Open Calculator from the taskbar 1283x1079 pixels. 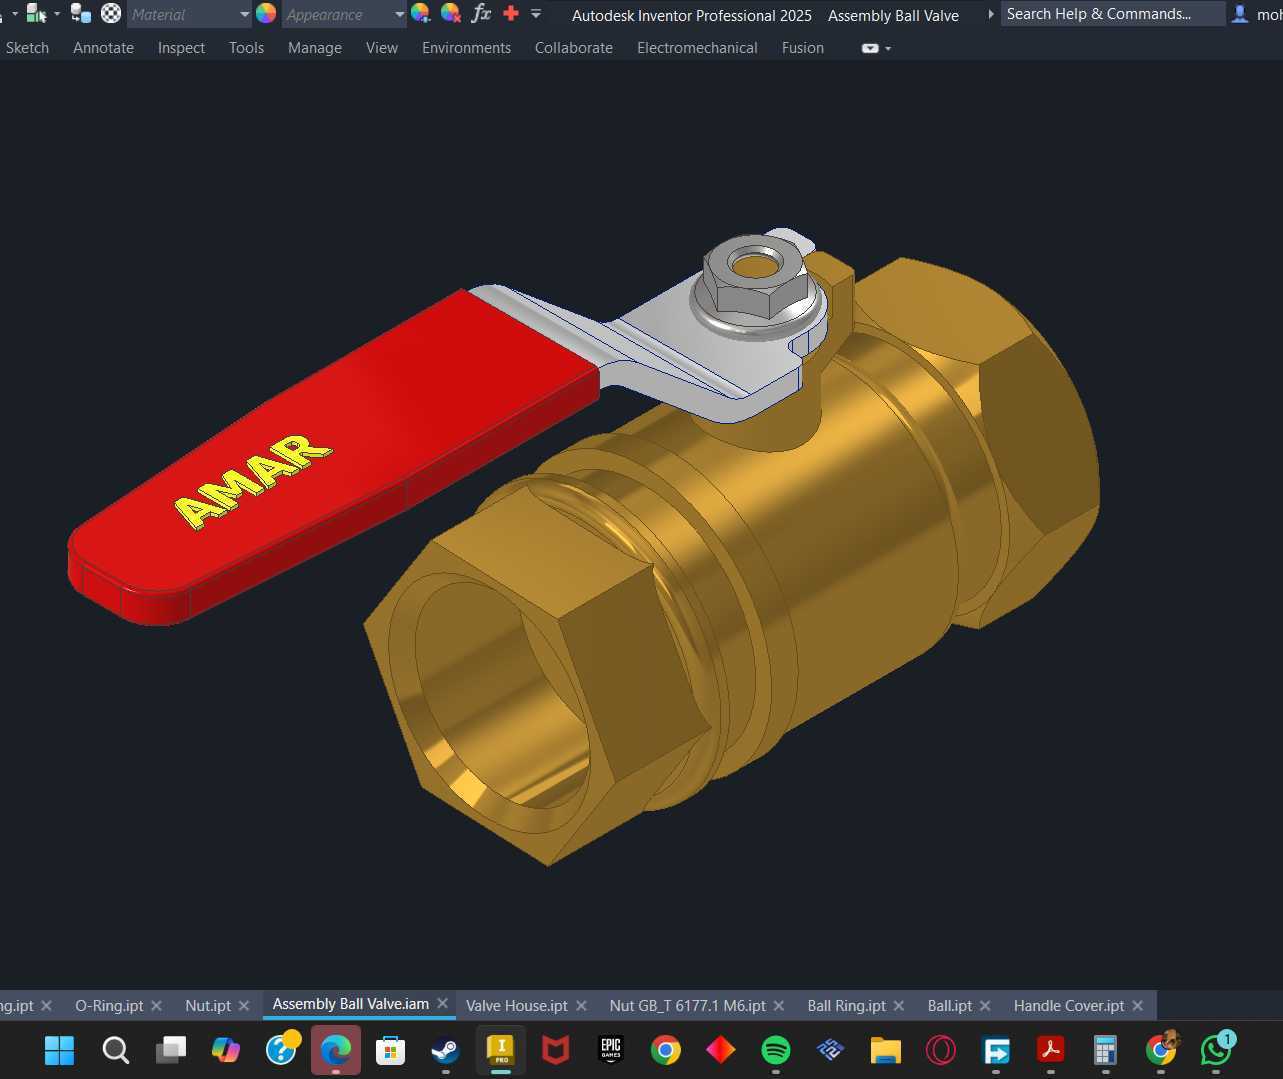click(1105, 1050)
